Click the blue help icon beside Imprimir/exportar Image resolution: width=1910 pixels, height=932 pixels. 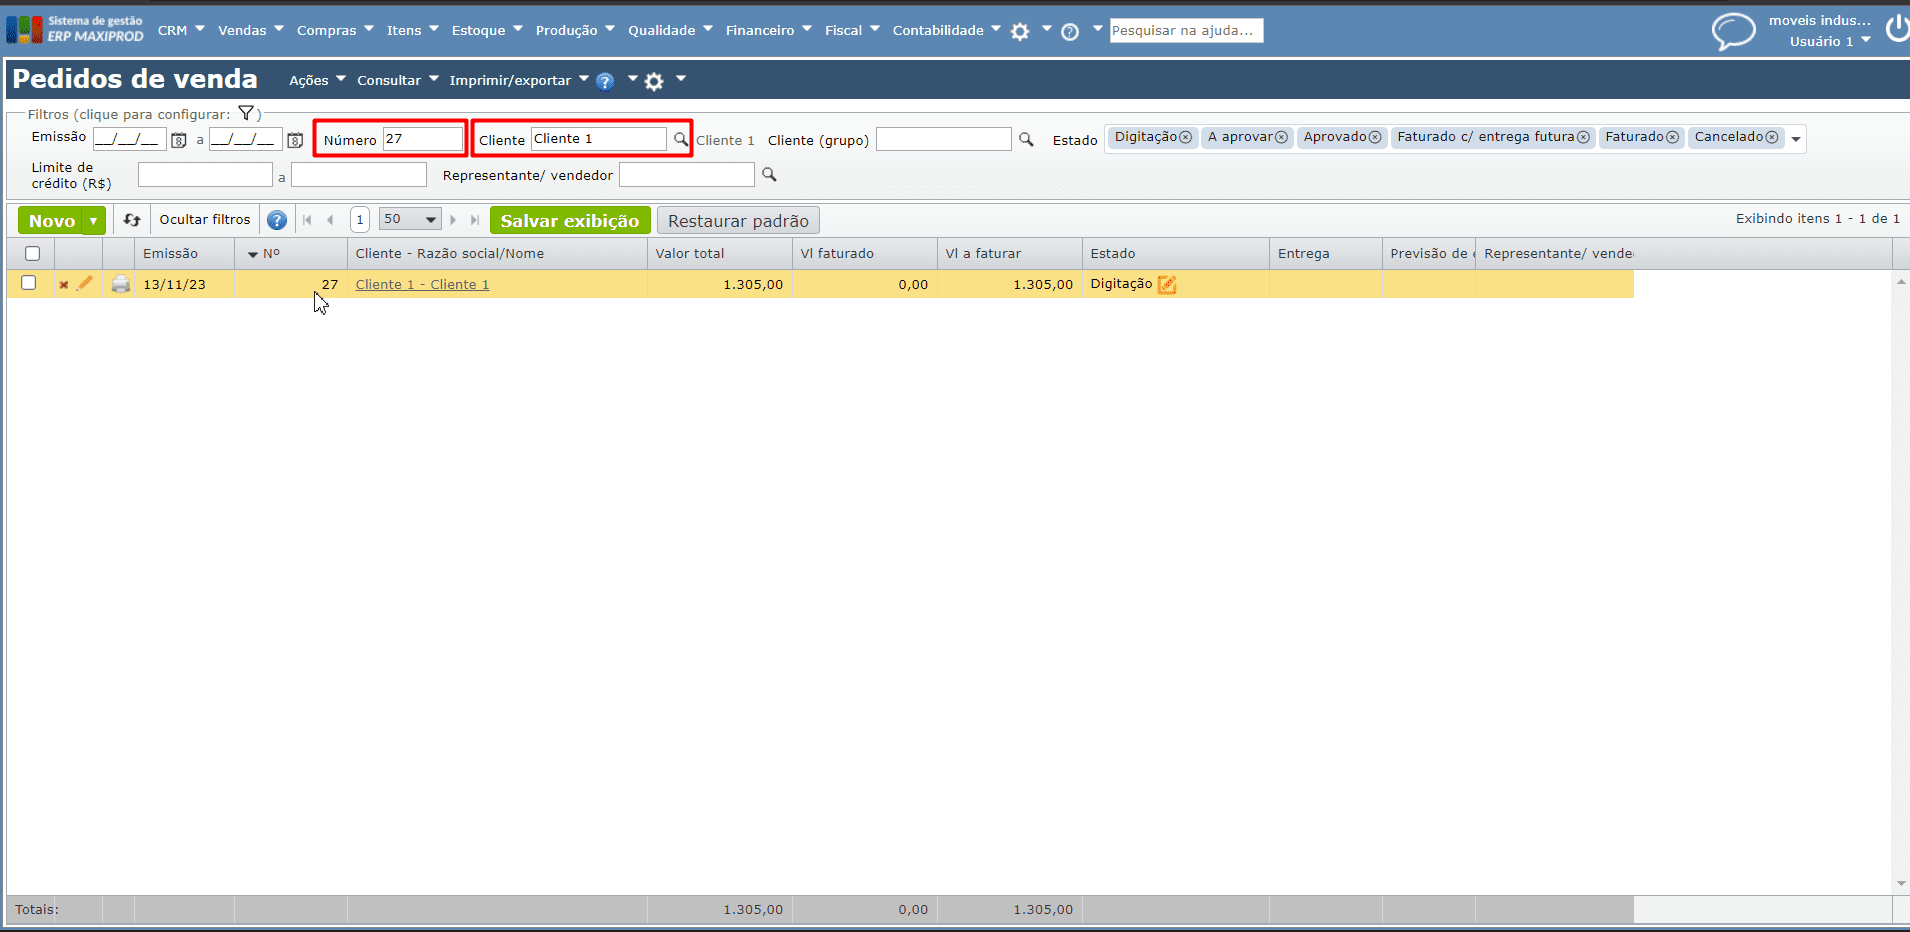point(605,82)
